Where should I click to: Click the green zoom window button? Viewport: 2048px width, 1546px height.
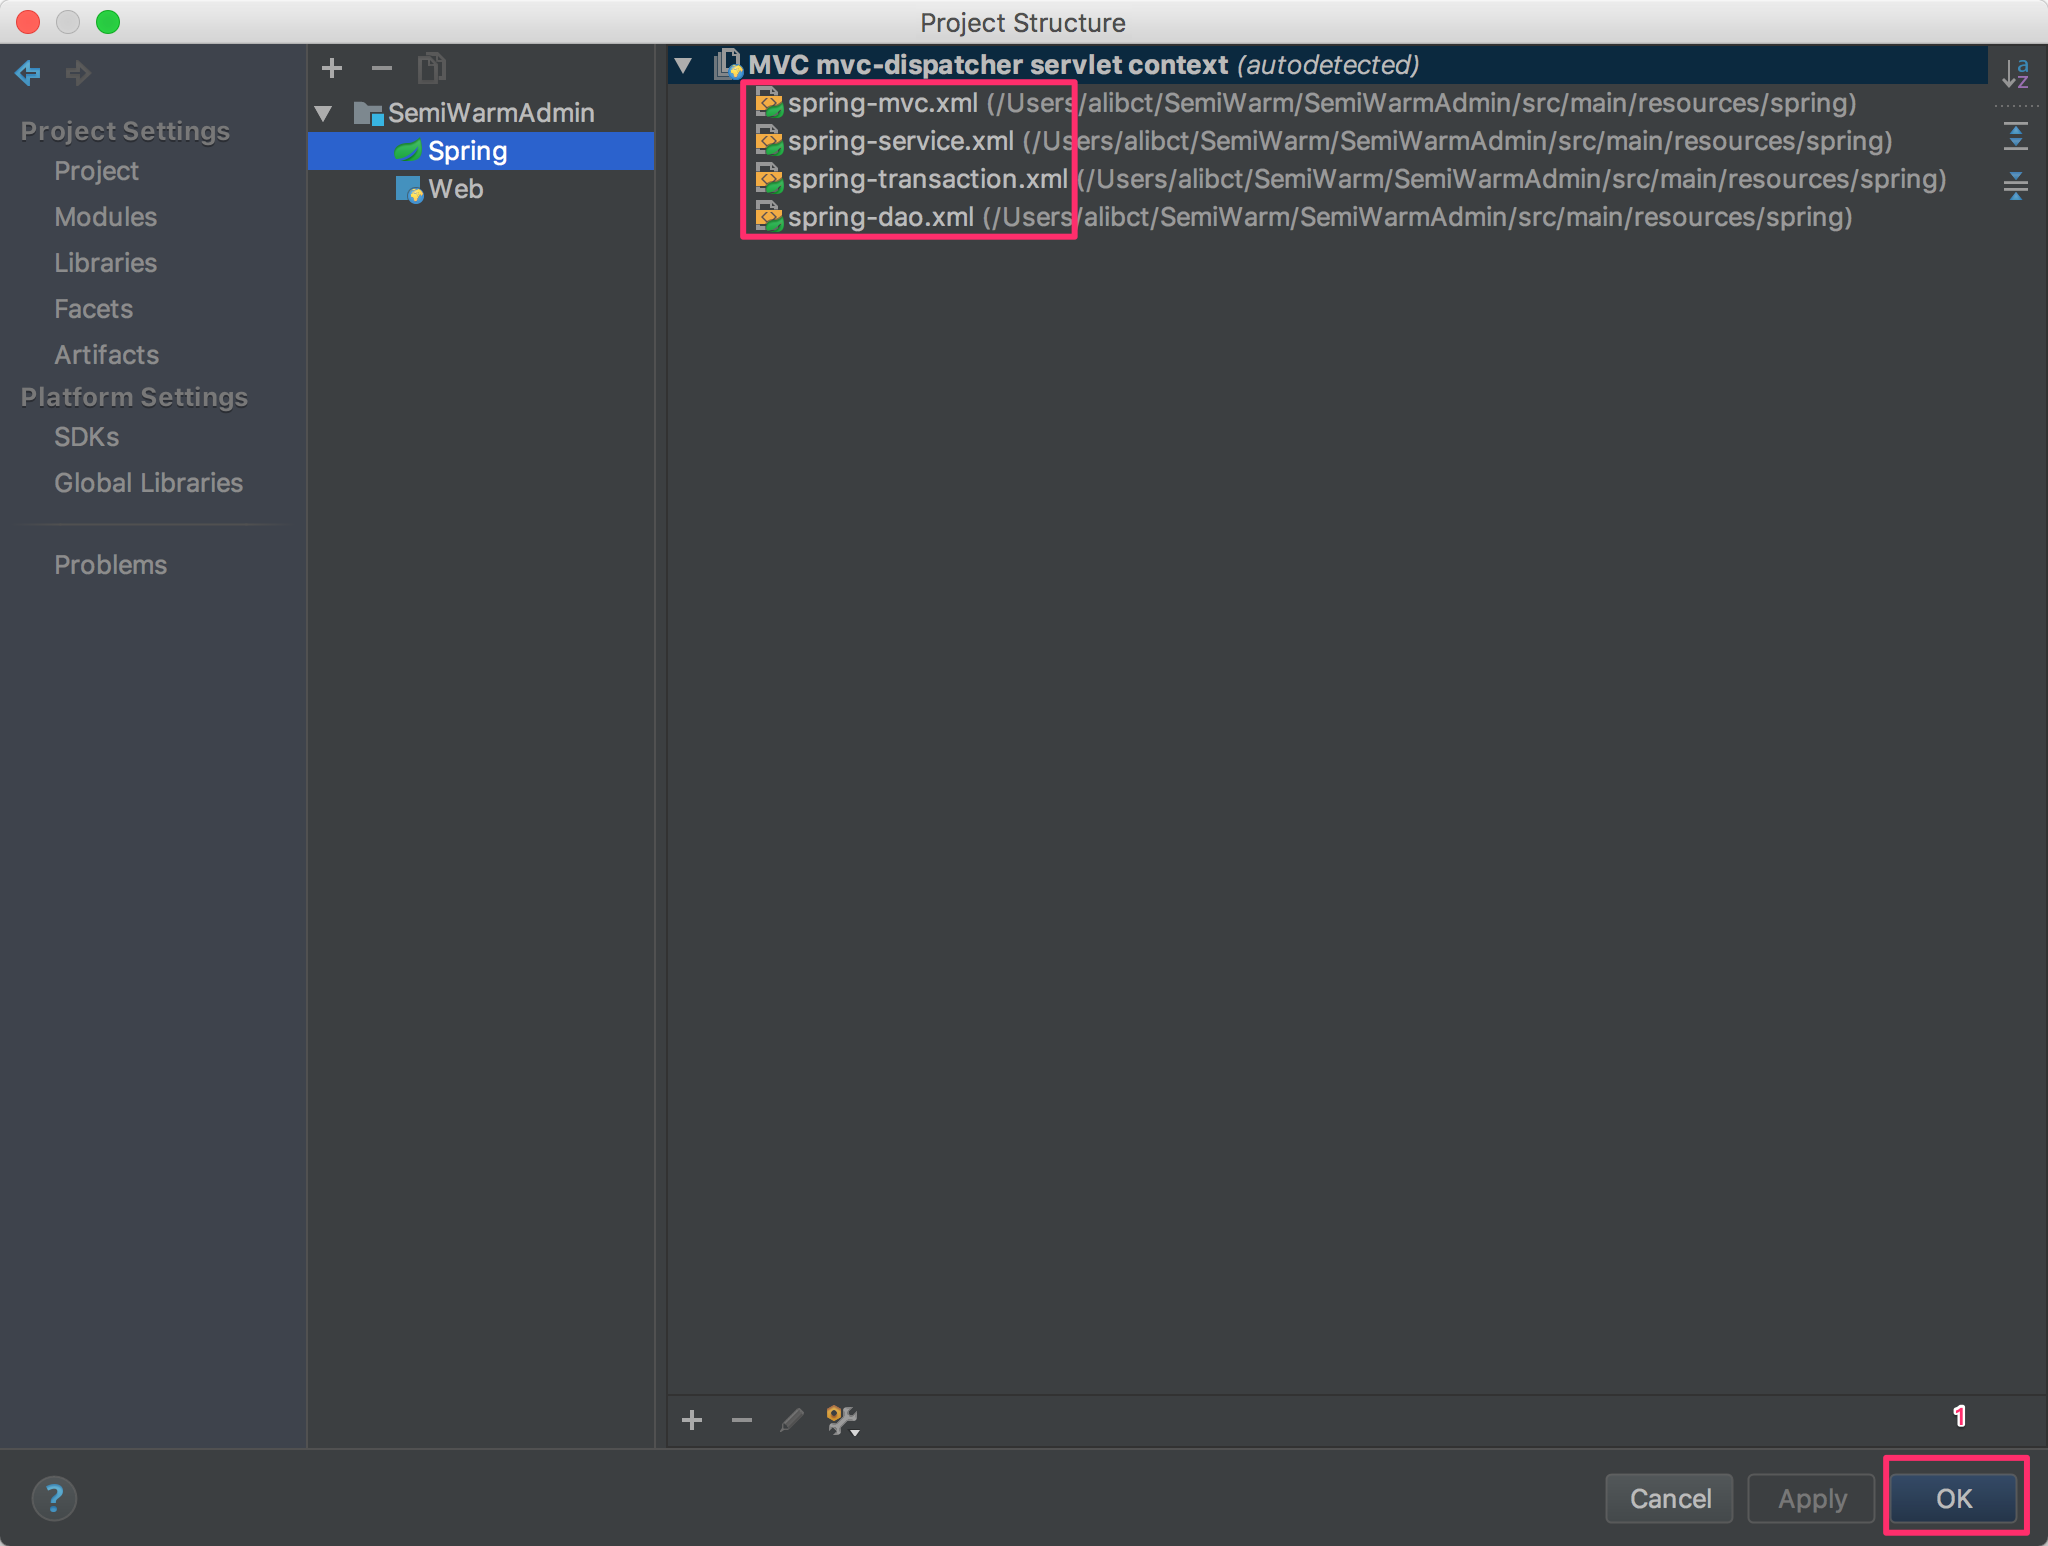click(108, 22)
